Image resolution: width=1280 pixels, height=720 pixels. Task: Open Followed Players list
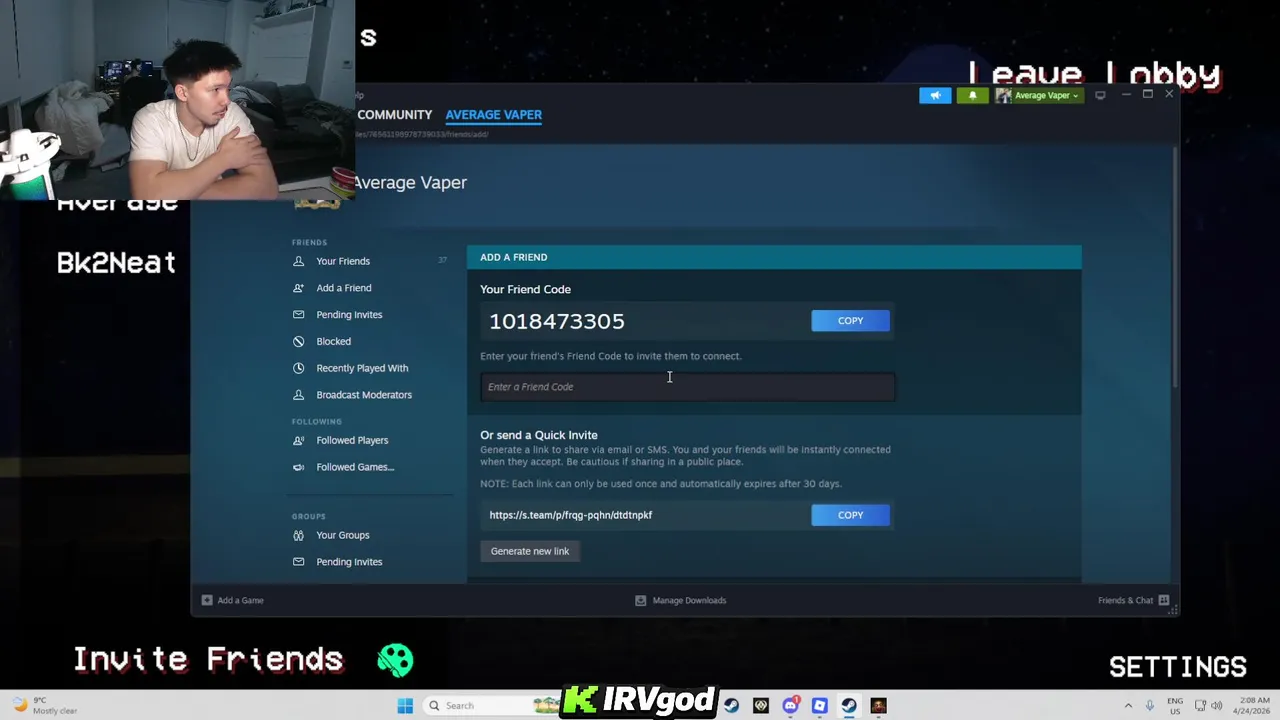[352, 440]
